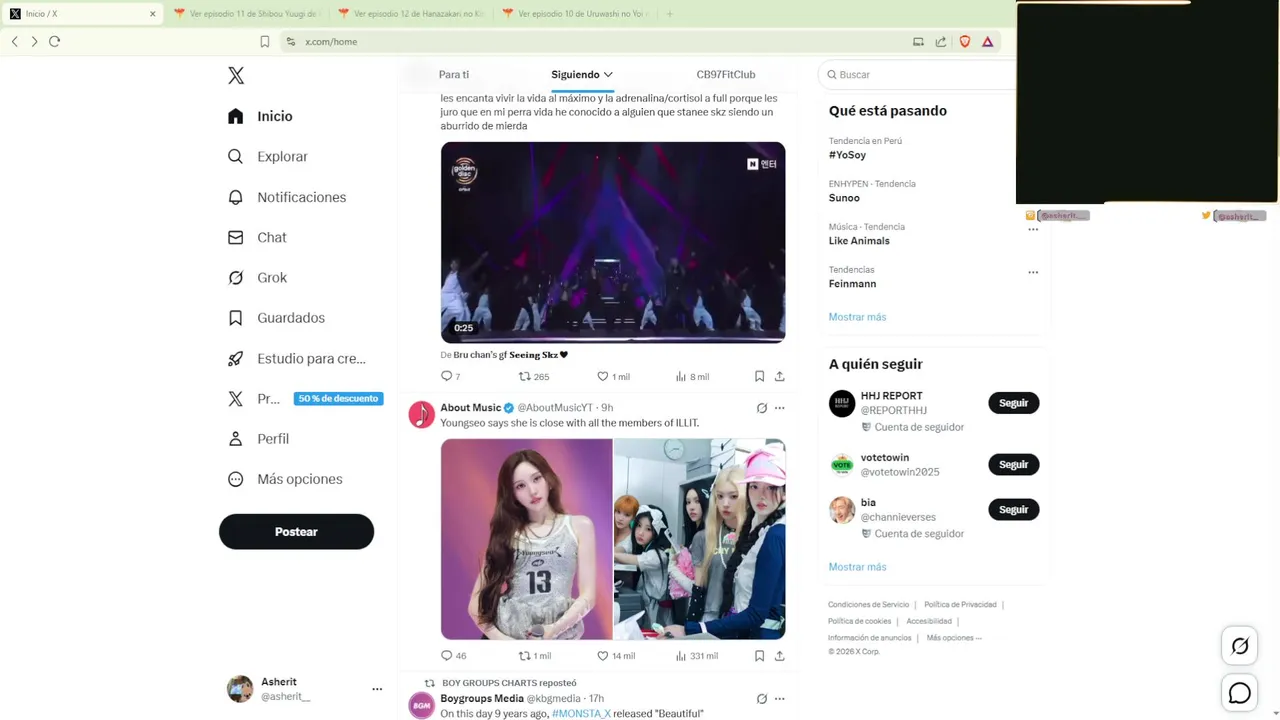This screenshot has height=720, width=1280.
Task: Open more options for Like Animals trend
Action: pos(1033,229)
